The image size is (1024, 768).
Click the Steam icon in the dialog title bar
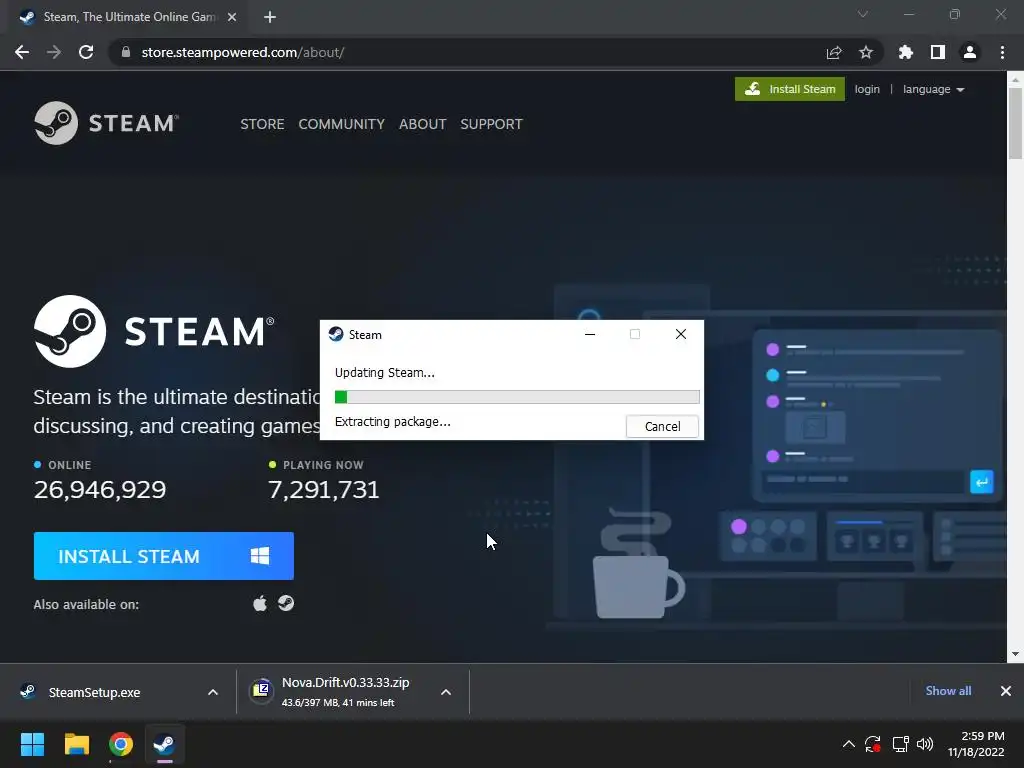click(336, 334)
